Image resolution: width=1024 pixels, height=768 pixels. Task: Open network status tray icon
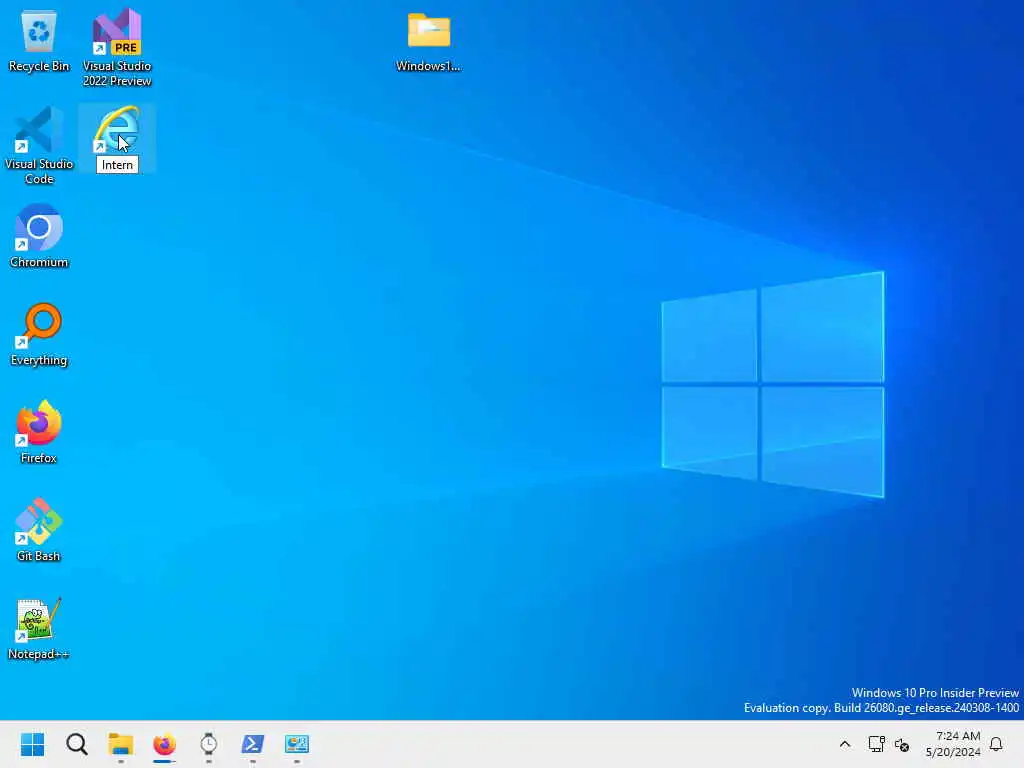point(876,744)
